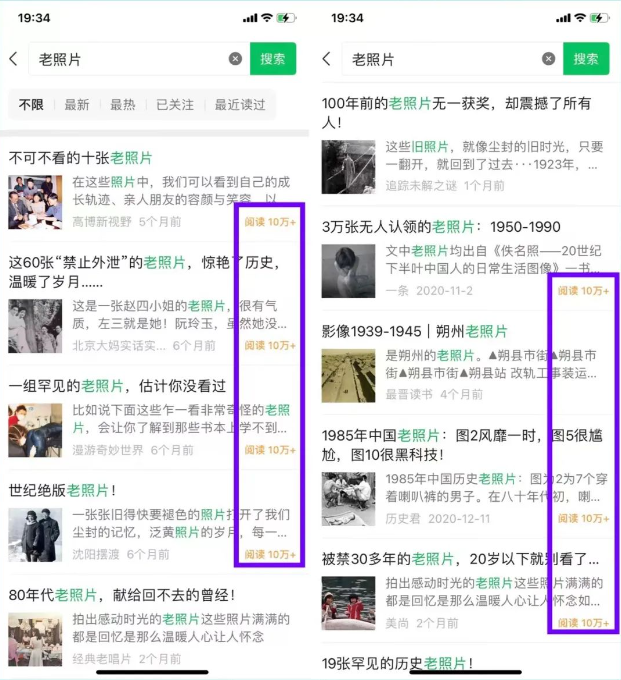Open thumbnail of 1985年中国老照片 article
621x680 pixels.
pyautogui.click(x=348, y=499)
